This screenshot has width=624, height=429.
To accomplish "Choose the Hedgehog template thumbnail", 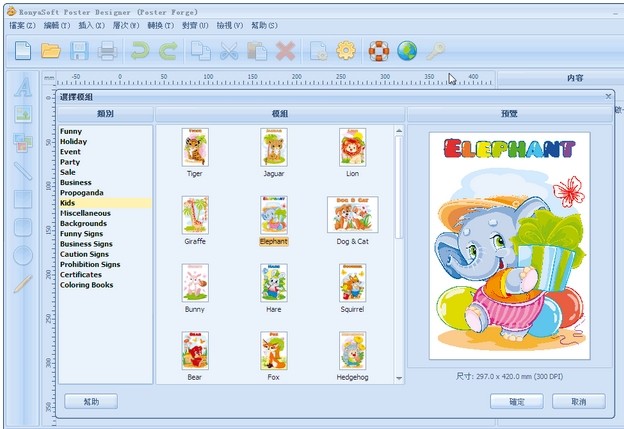I will point(353,351).
